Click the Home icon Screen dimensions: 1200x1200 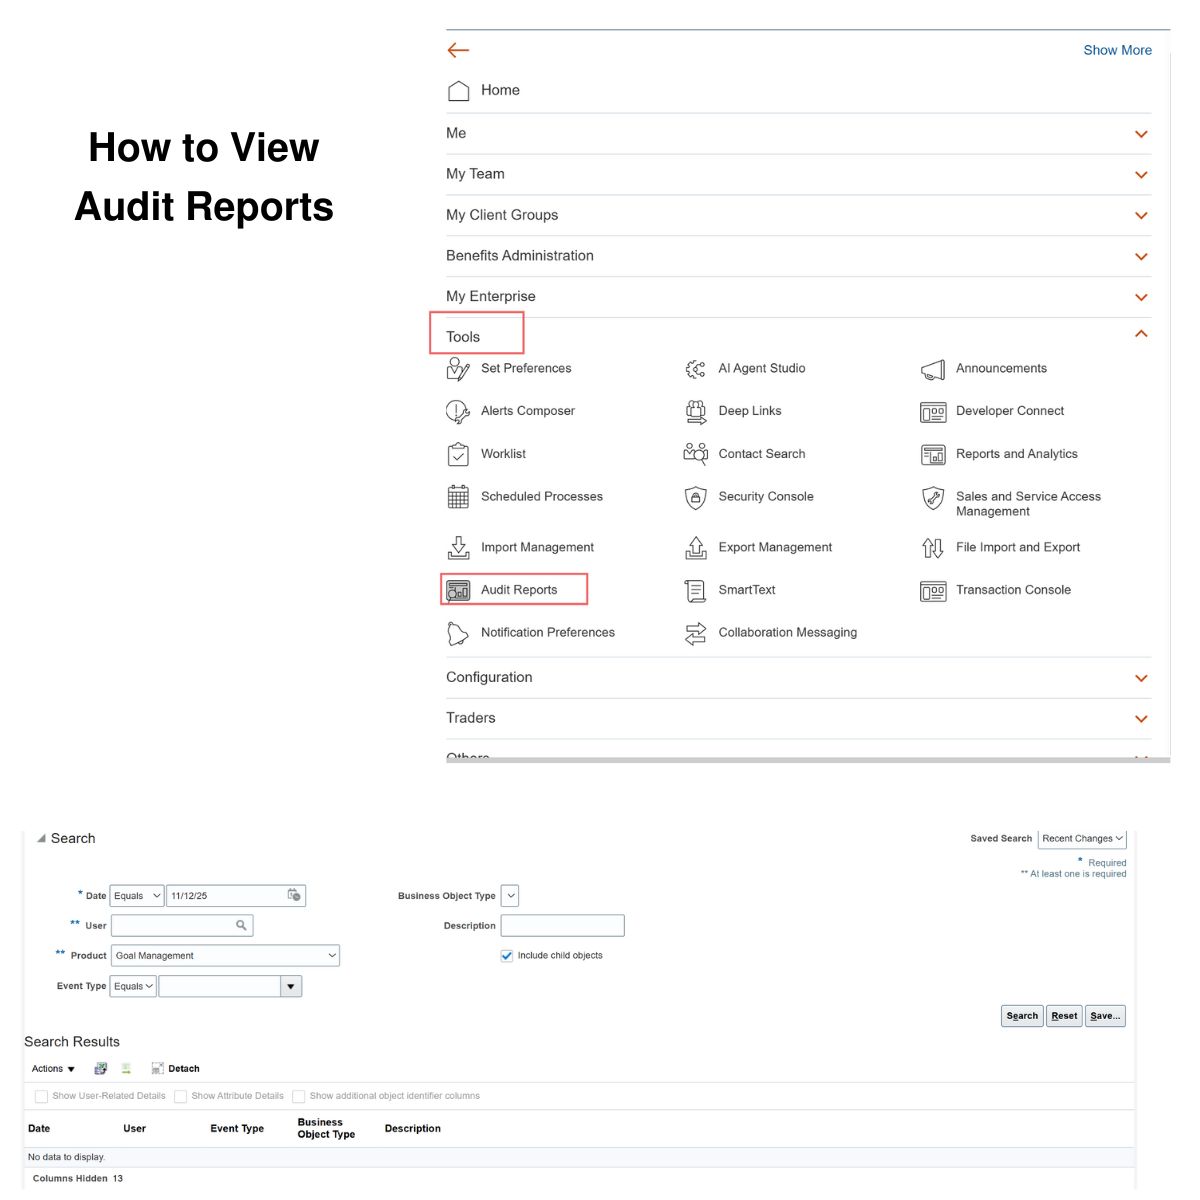coord(458,91)
